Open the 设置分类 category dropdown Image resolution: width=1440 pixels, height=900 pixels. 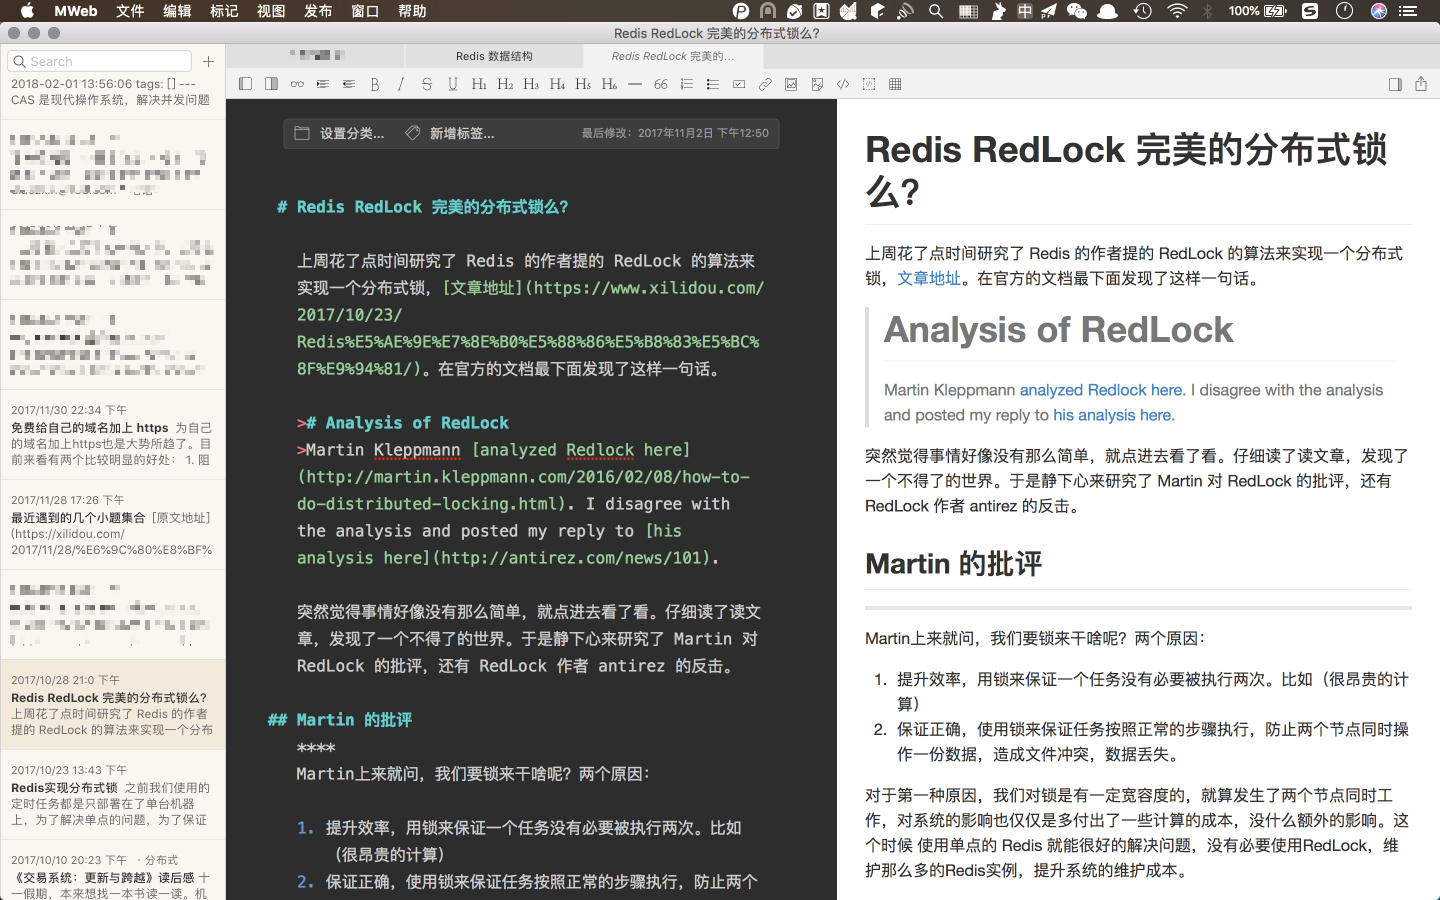[x=340, y=133]
